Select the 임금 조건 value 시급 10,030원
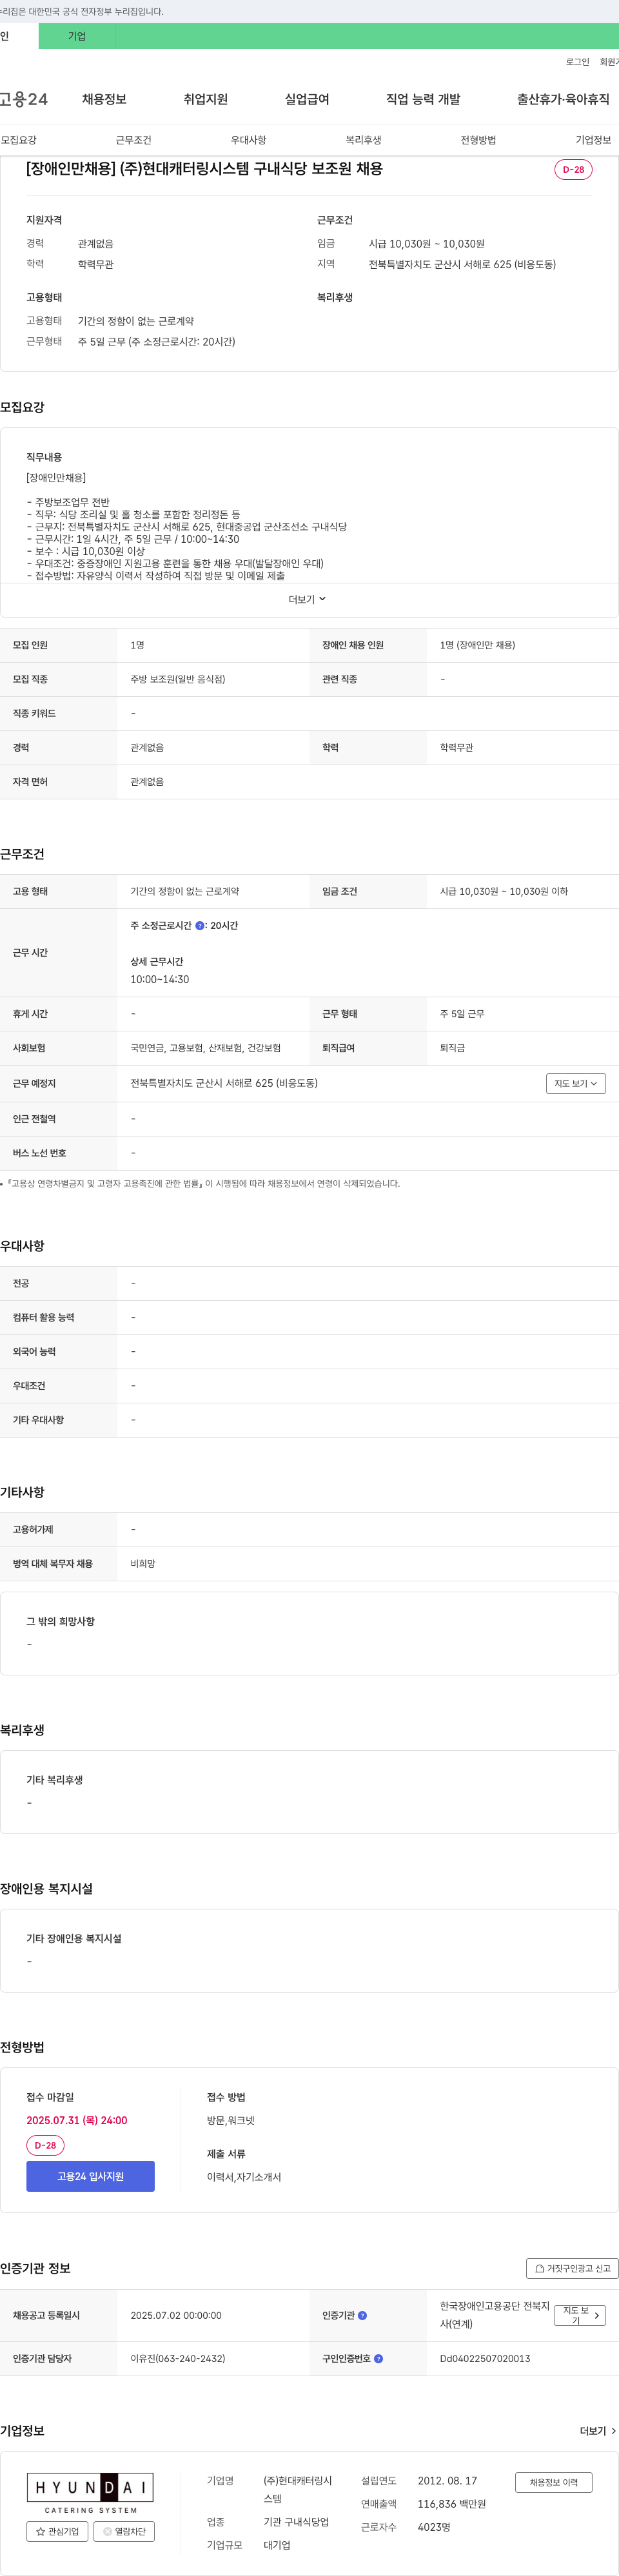 pyautogui.click(x=504, y=891)
